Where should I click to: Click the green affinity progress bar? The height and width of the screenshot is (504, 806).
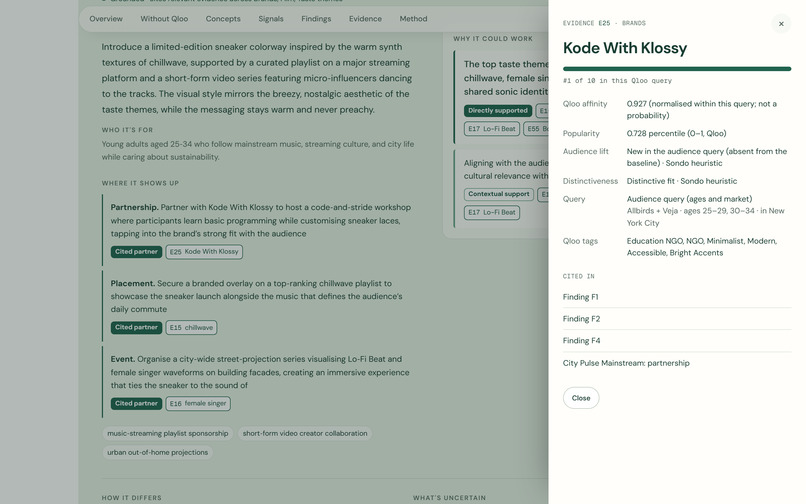[677, 68]
